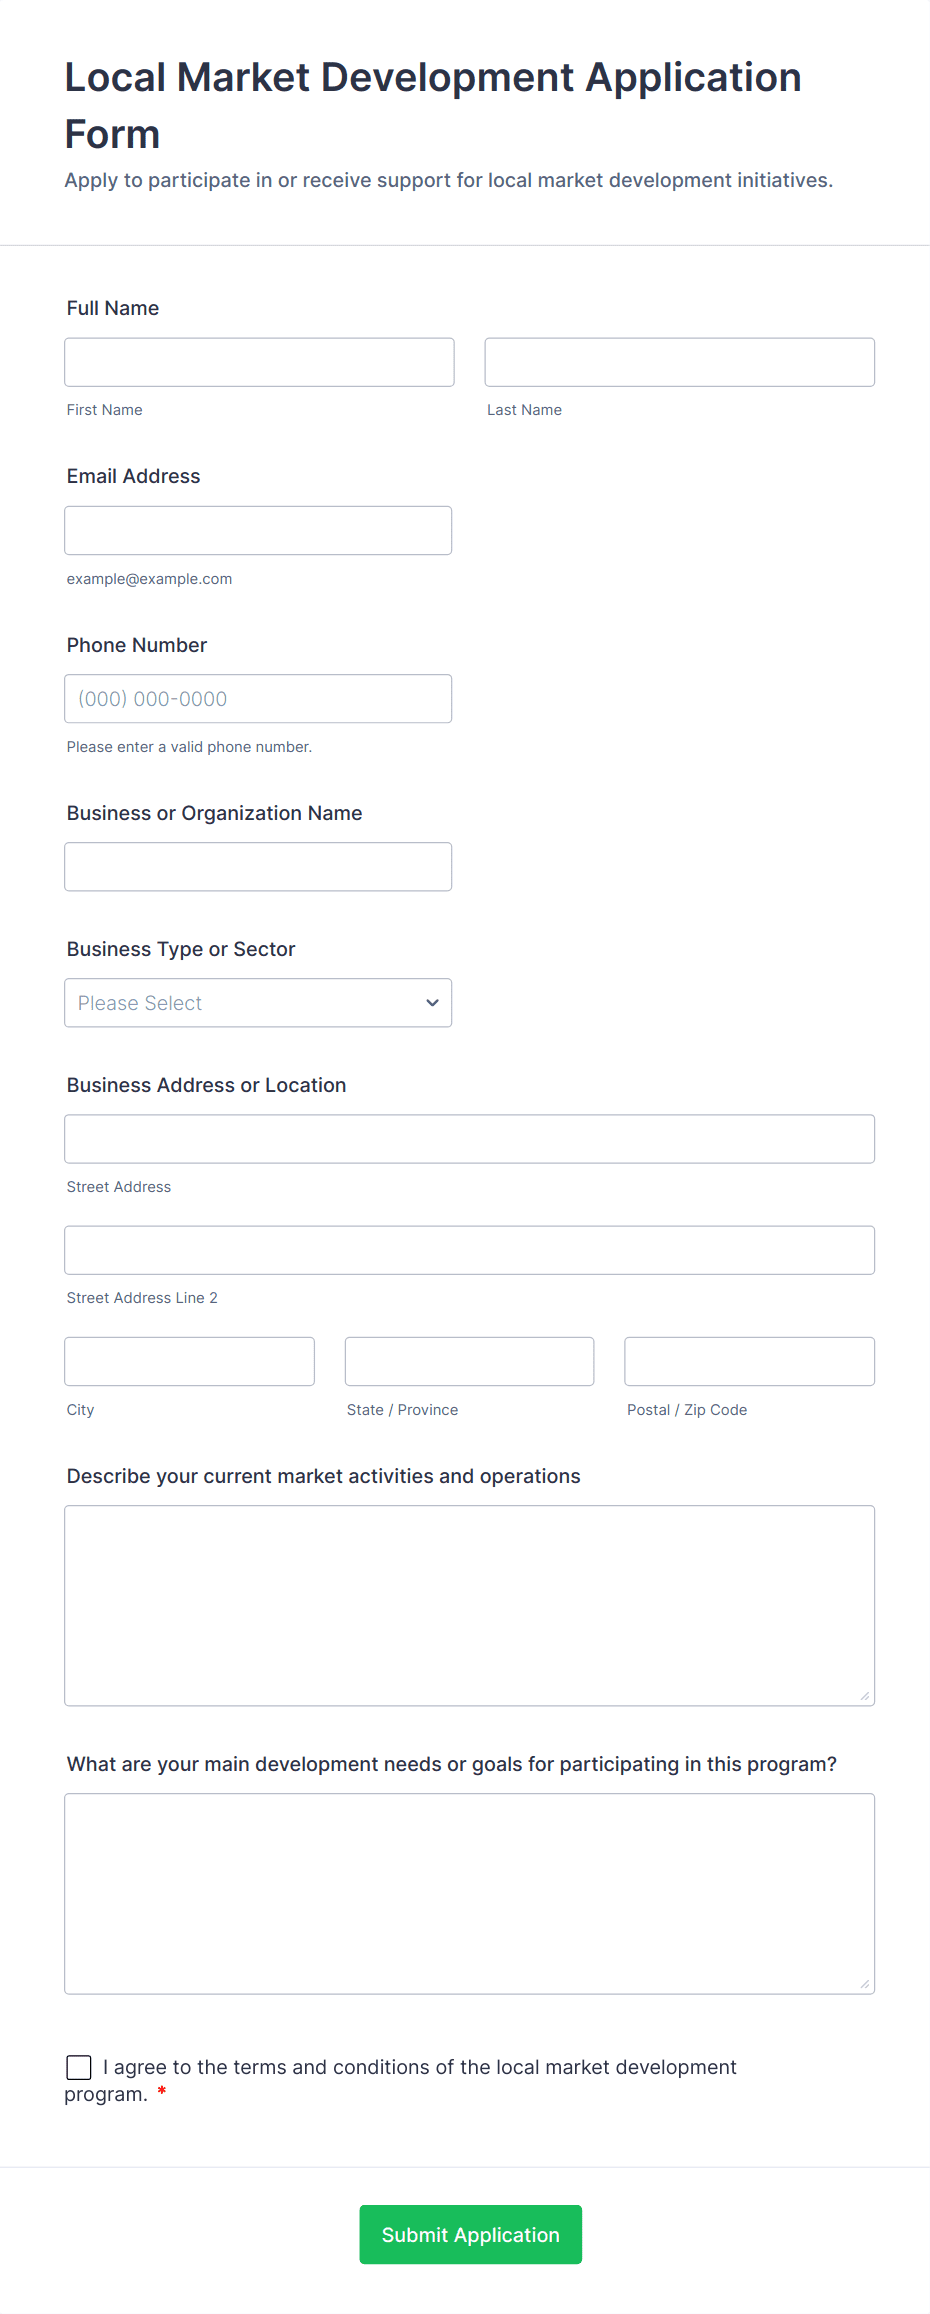
Task: Click the market activities description text area
Action: (469, 1600)
